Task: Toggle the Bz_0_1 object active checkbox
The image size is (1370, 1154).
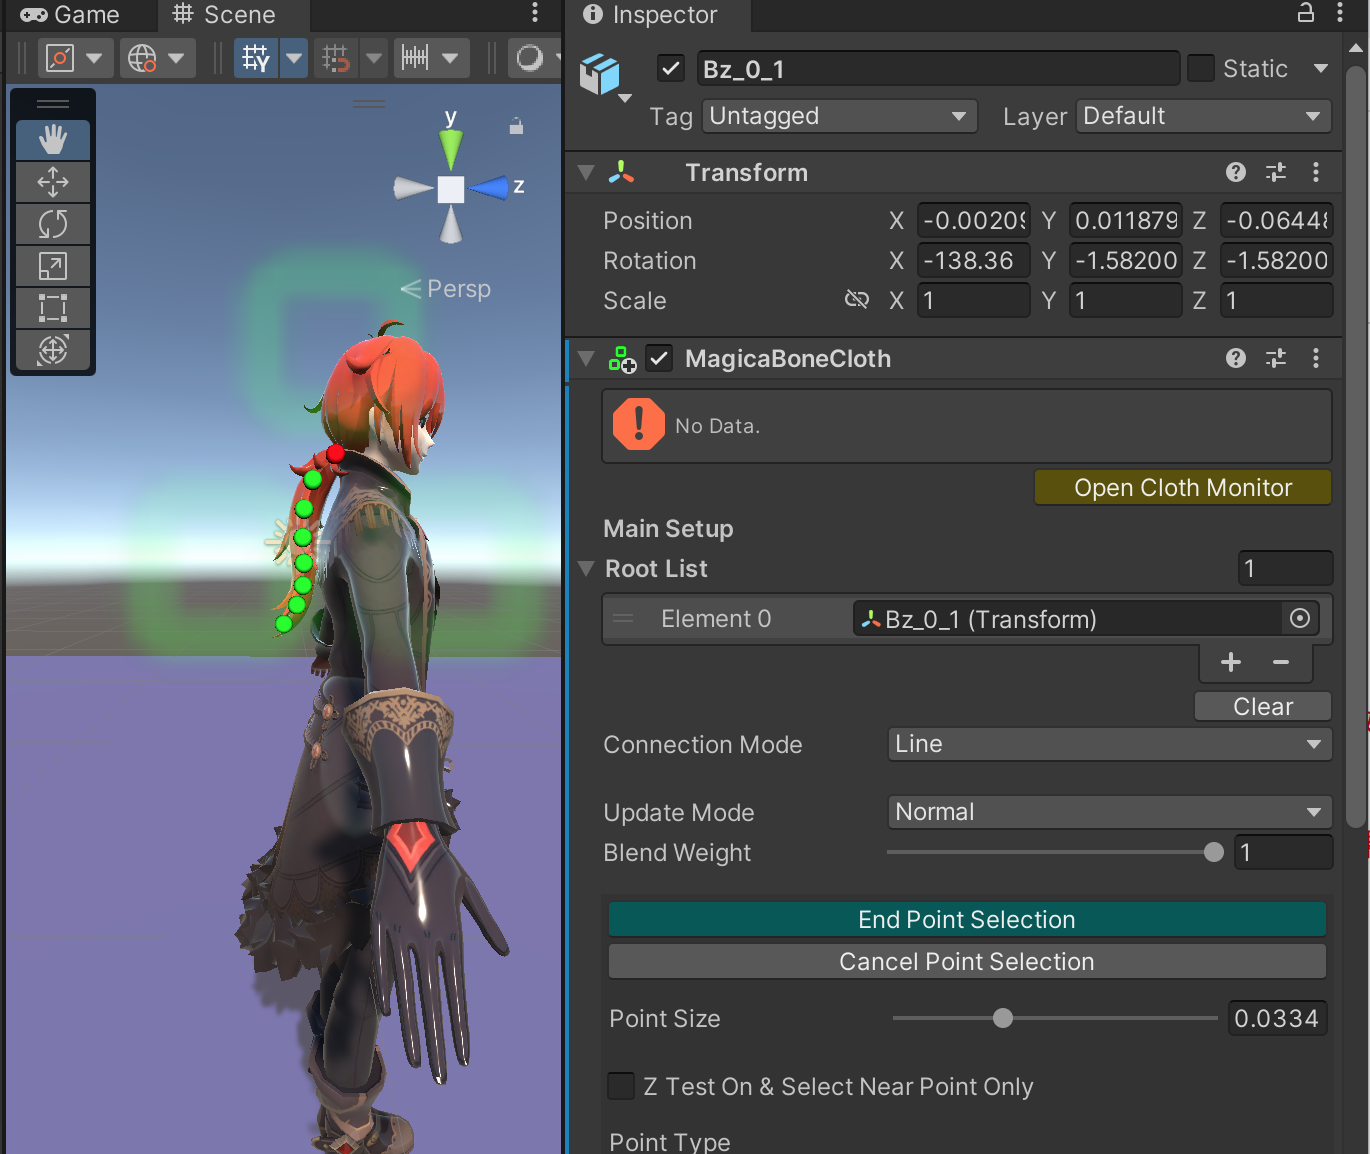Action: (x=671, y=69)
